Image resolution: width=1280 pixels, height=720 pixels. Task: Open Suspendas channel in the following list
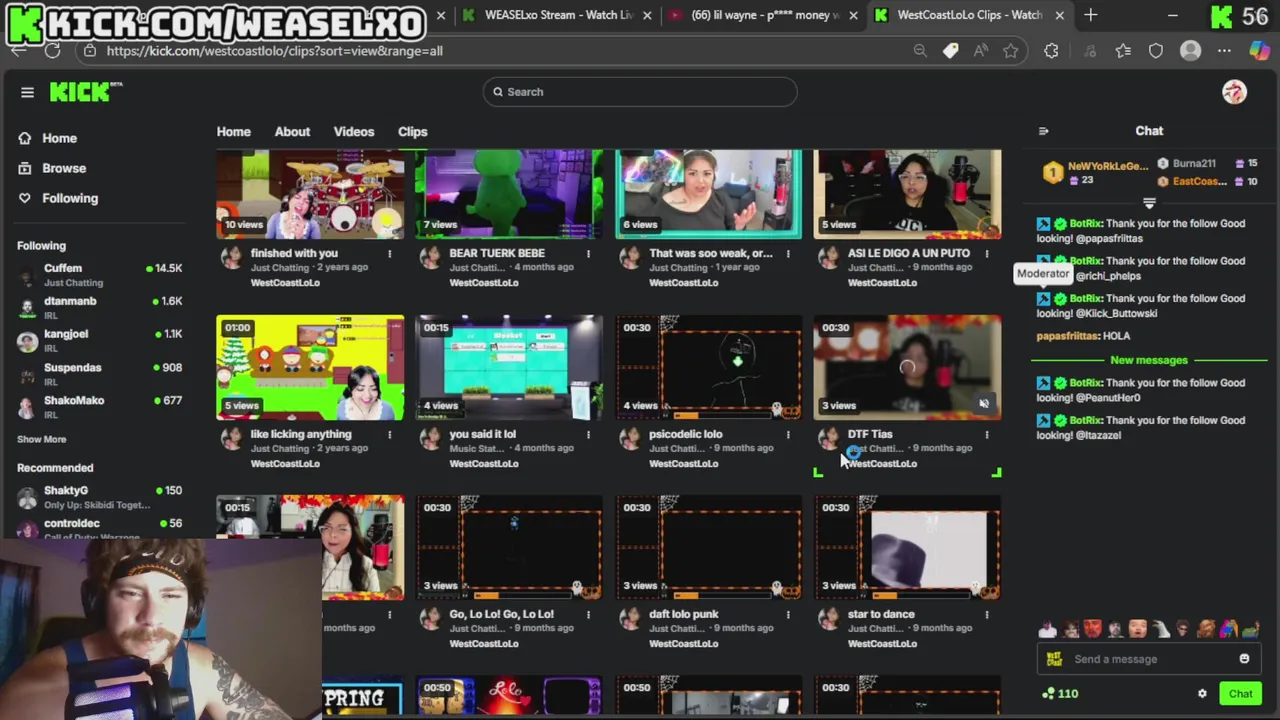[x=99, y=374]
